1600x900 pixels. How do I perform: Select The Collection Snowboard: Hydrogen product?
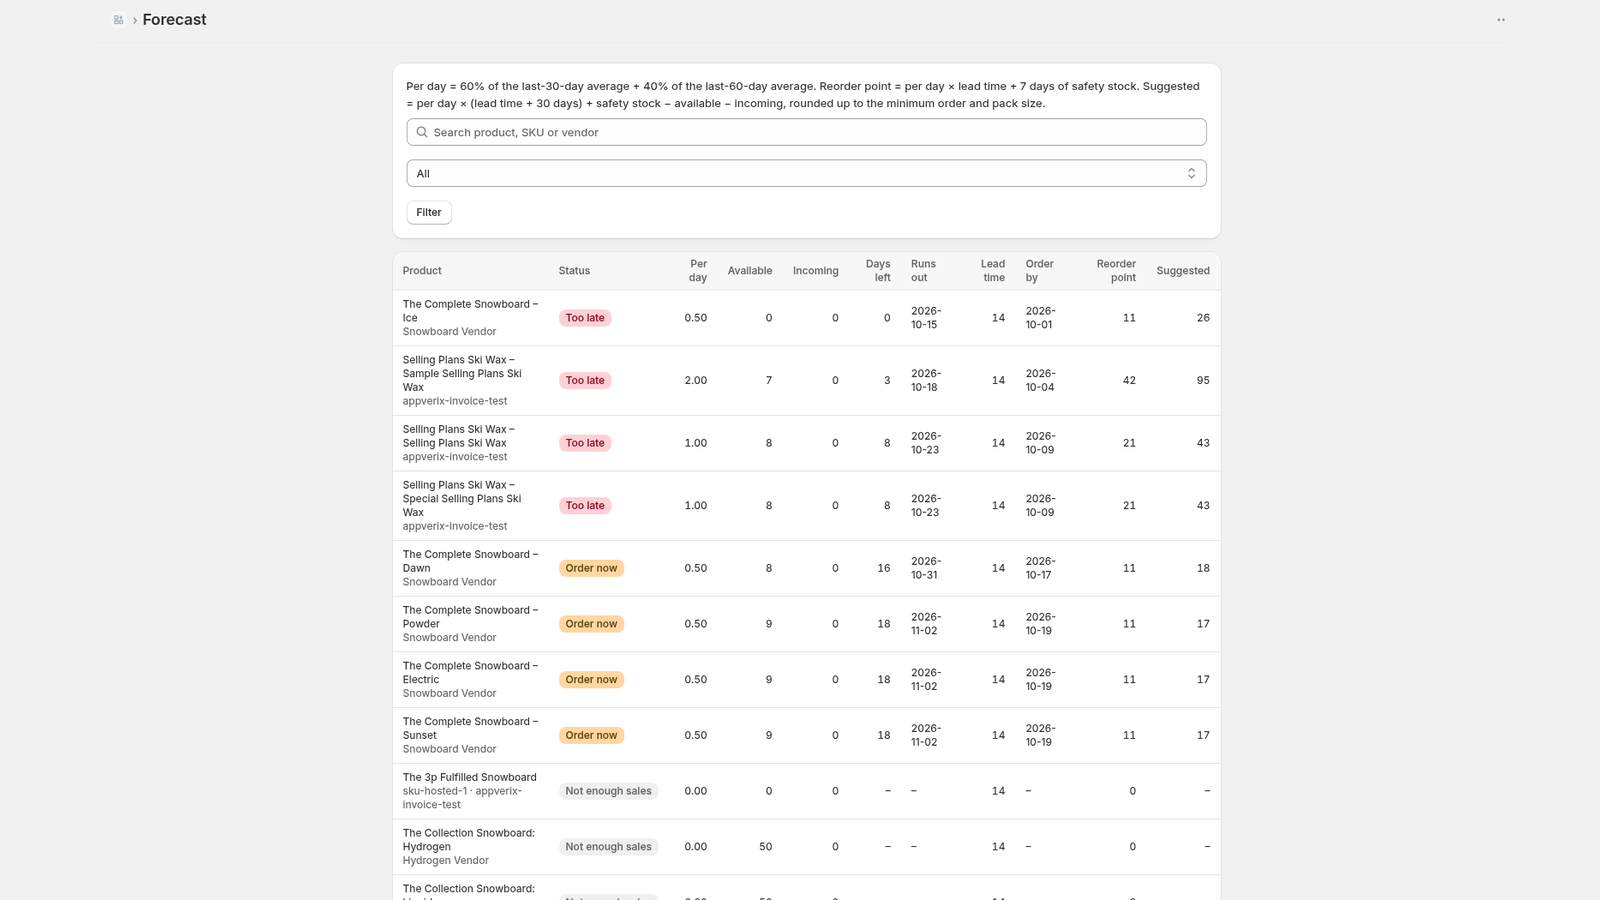pos(469,840)
